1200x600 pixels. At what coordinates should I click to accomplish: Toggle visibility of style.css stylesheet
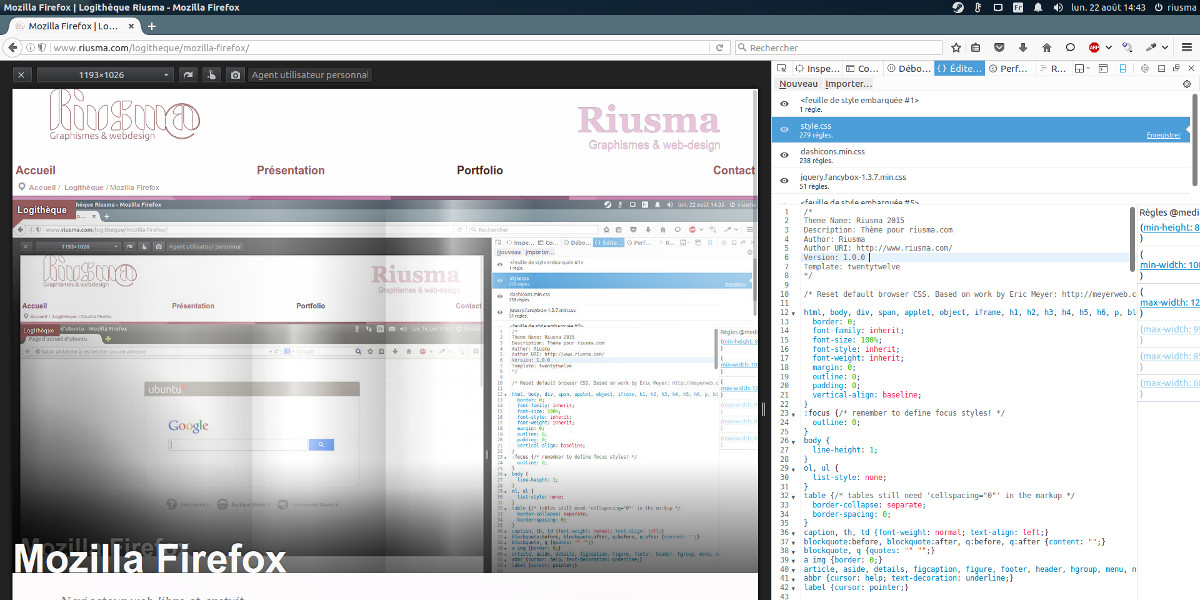point(784,130)
